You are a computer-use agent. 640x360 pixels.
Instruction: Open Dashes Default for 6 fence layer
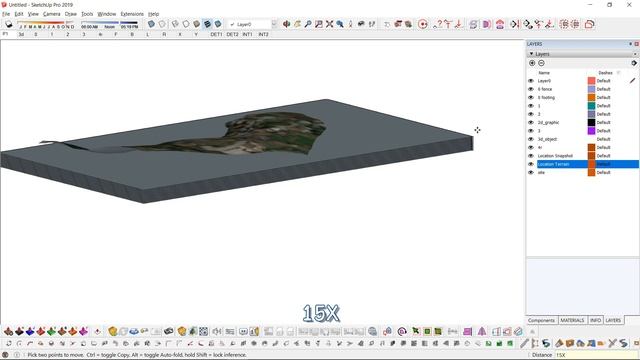pyautogui.click(x=604, y=89)
